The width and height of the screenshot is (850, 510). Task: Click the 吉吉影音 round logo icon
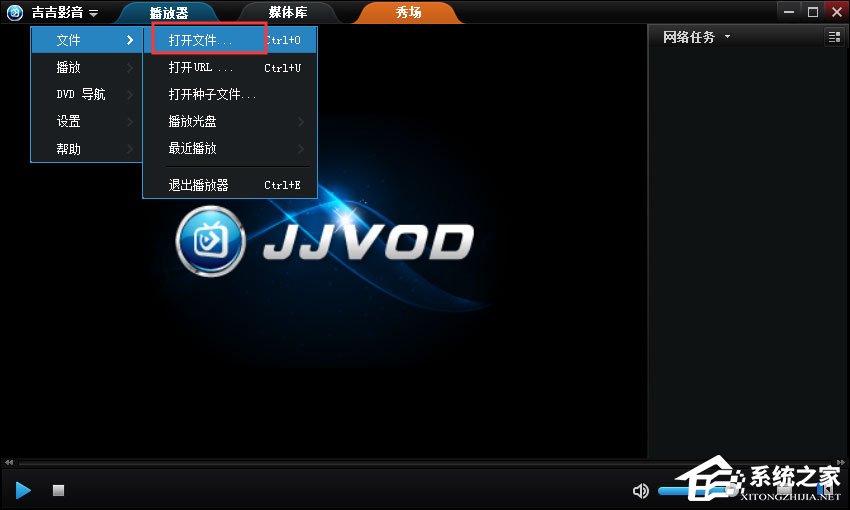(x=15, y=12)
